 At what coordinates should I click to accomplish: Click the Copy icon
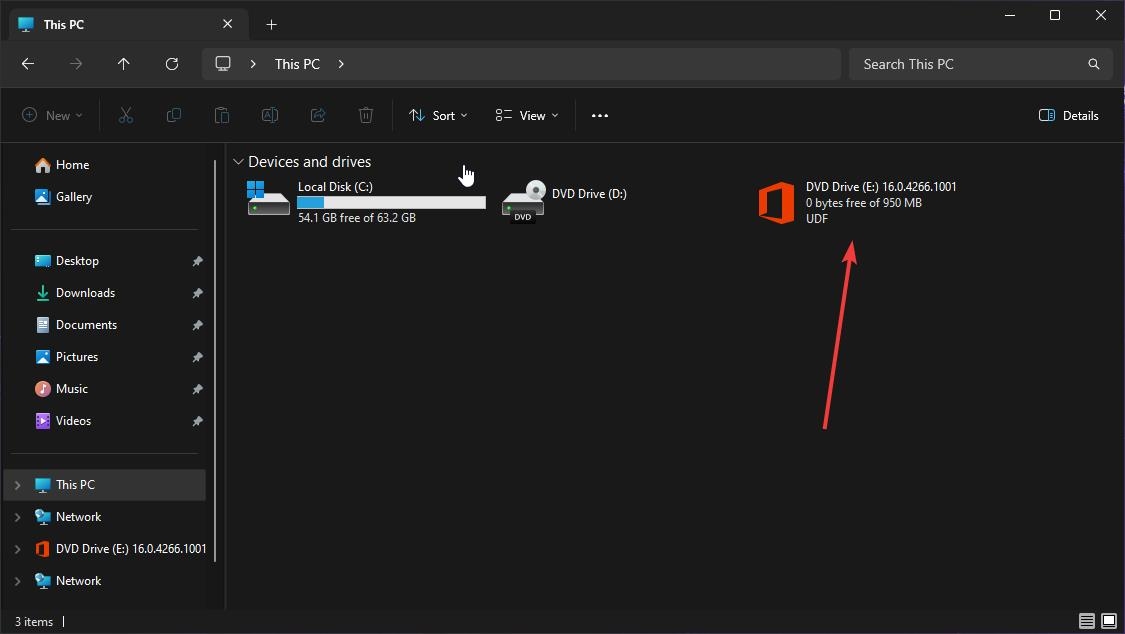coord(173,115)
